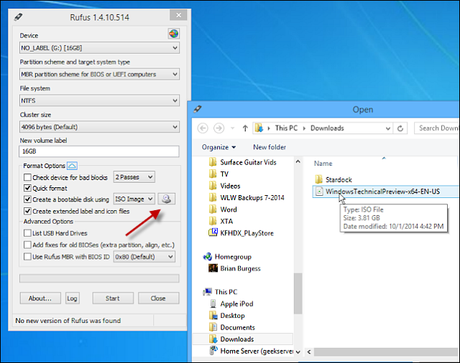The height and width of the screenshot is (363, 460).
Task: Toggle Check device for bad blocks checkbox
Action: pyautogui.click(x=28, y=177)
